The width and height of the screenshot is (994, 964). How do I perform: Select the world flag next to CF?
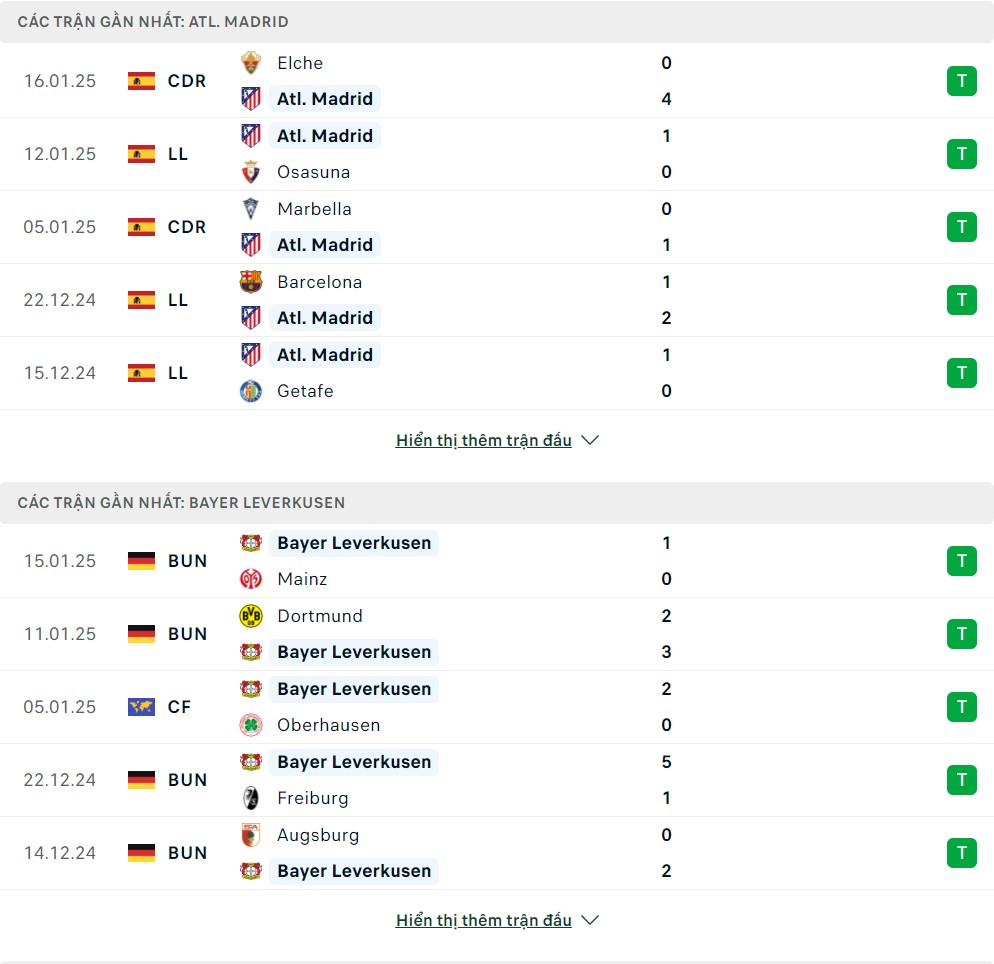(141, 707)
